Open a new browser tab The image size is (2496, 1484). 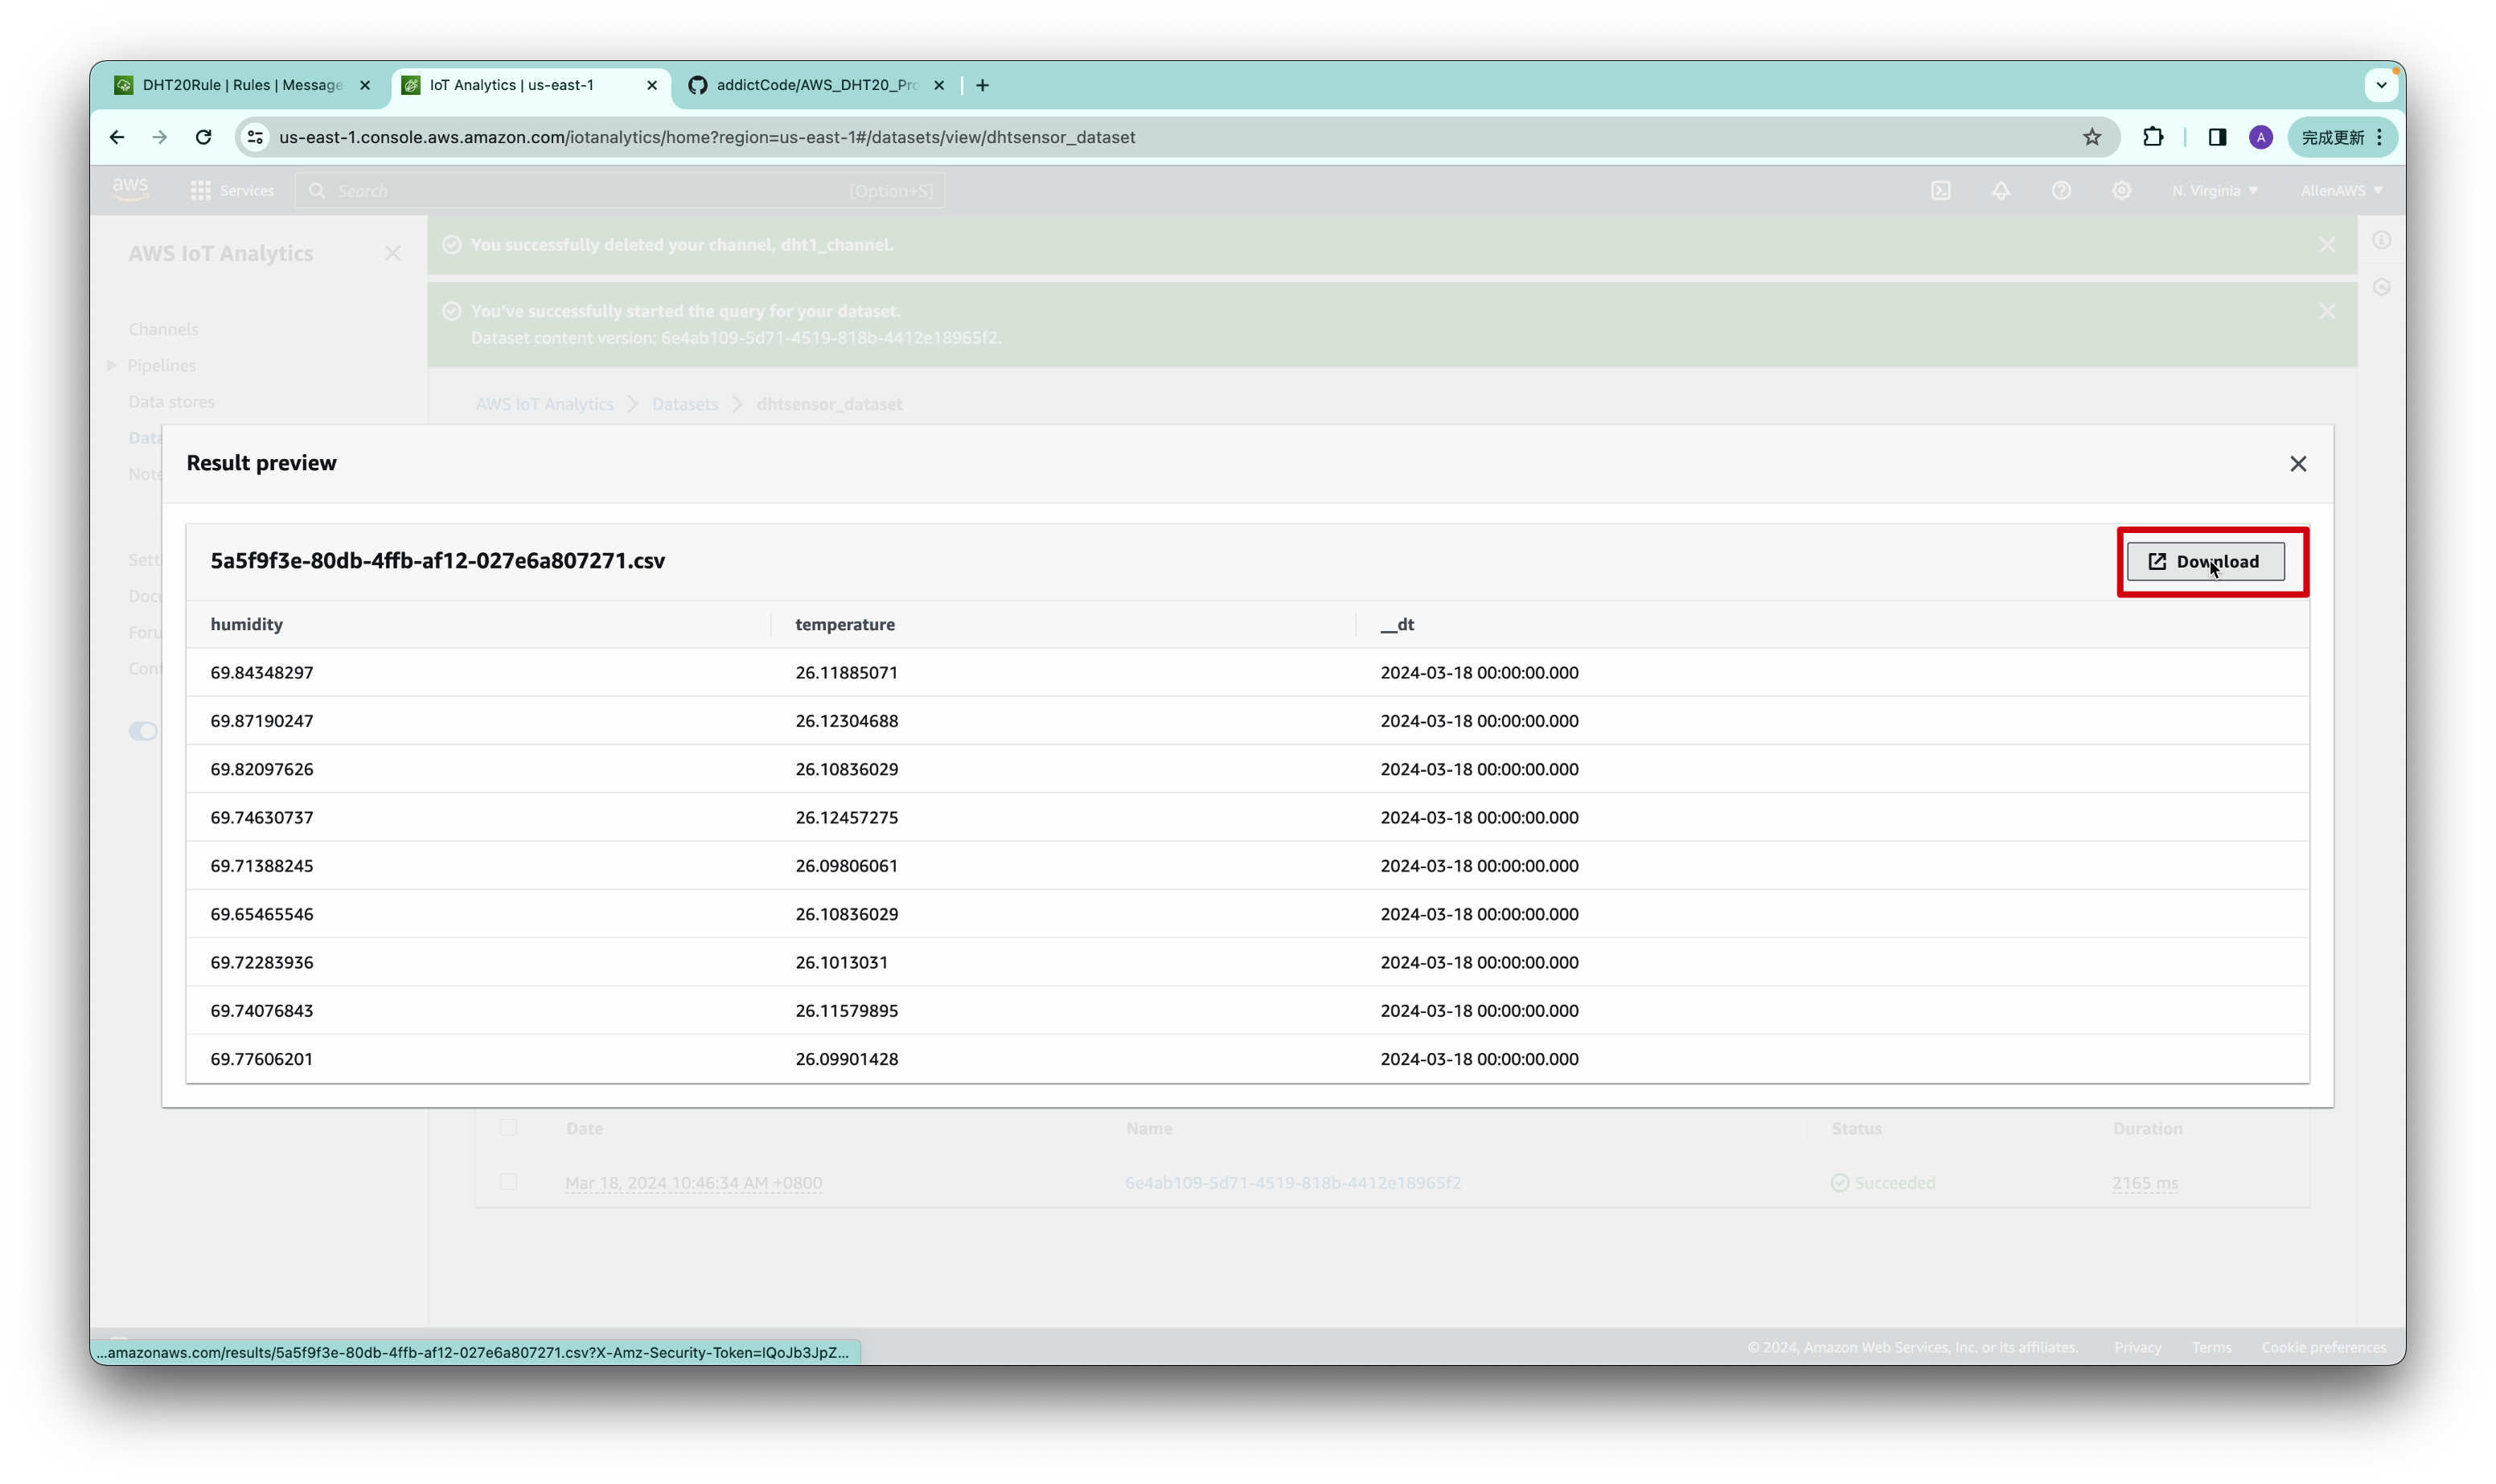pyautogui.click(x=983, y=85)
